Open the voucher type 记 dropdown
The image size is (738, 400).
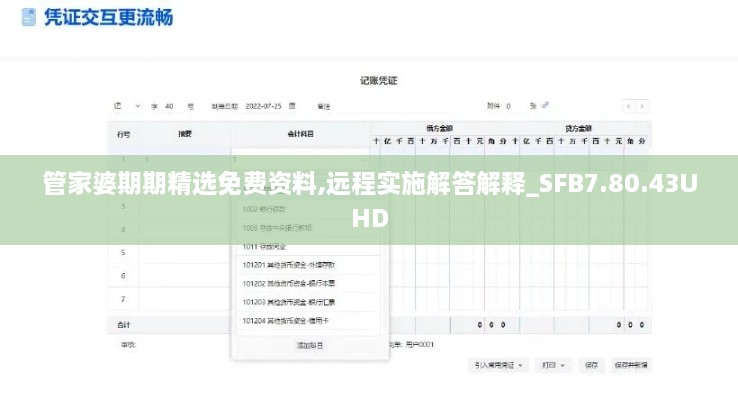coord(127,106)
